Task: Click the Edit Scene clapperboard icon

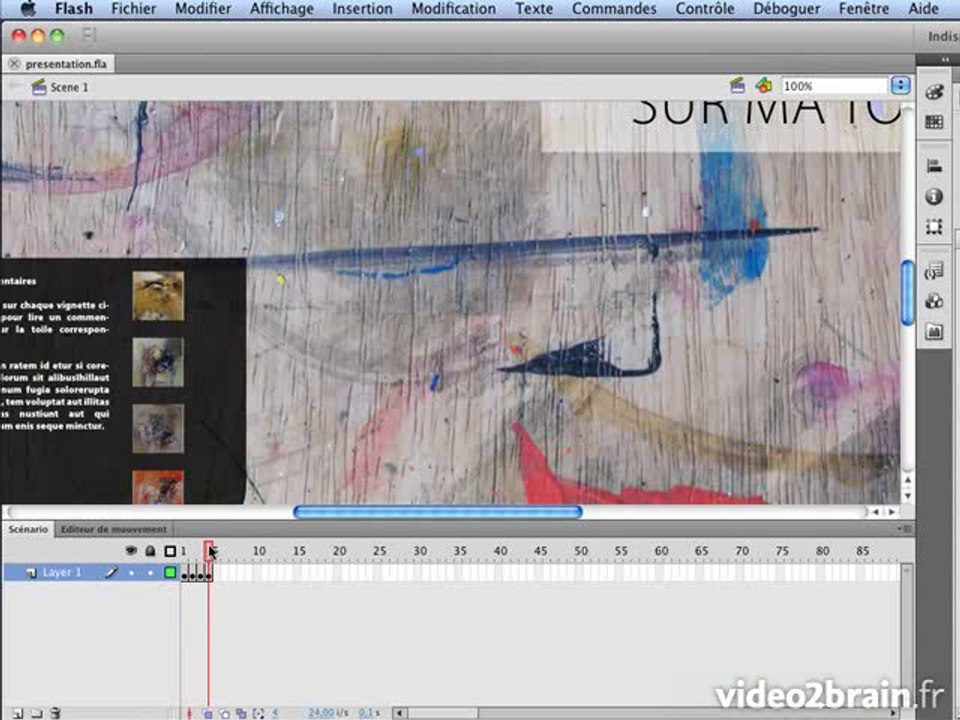Action: point(738,86)
